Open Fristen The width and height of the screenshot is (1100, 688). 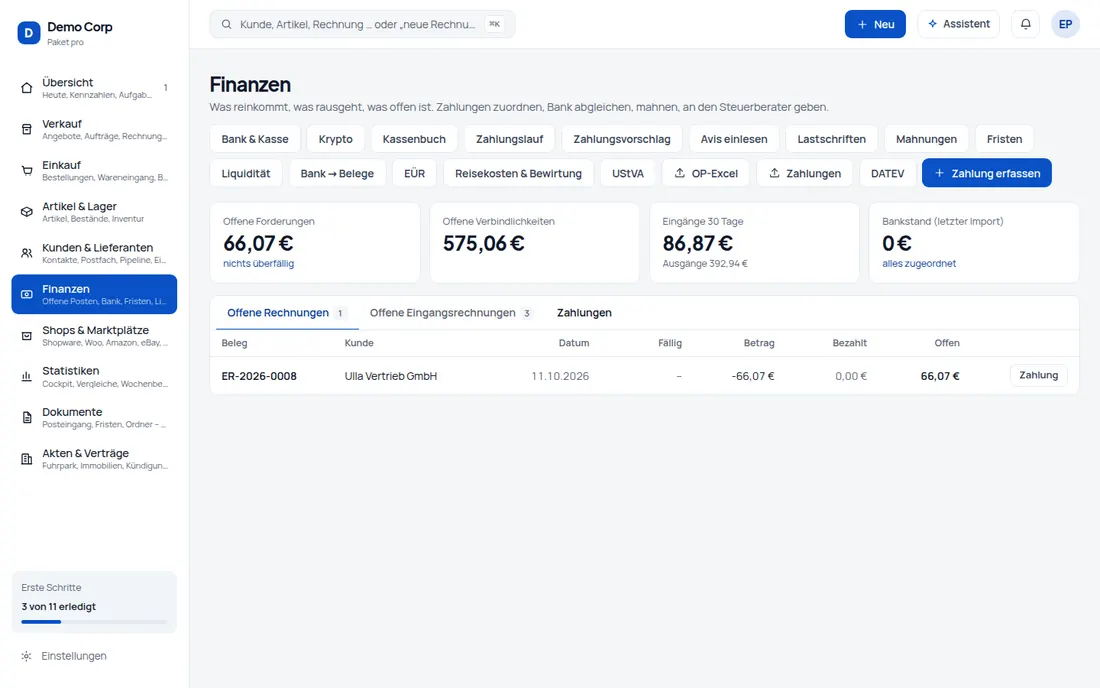1005,139
